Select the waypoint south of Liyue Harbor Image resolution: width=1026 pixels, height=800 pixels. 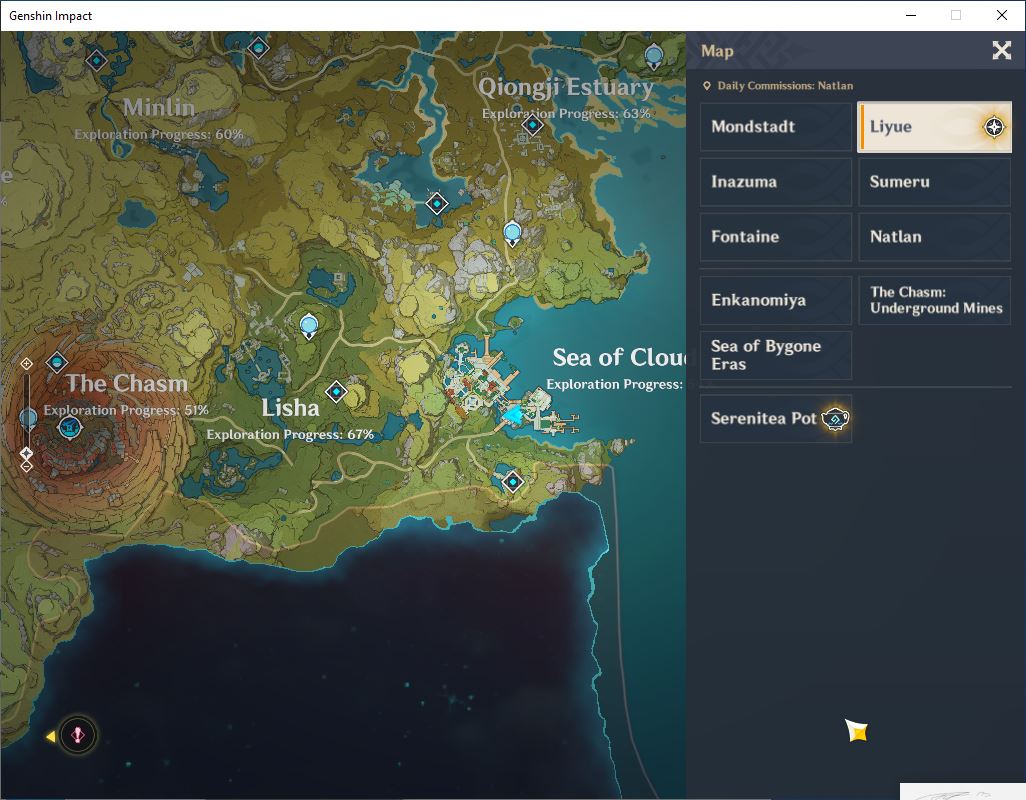click(x=512, y=482)
